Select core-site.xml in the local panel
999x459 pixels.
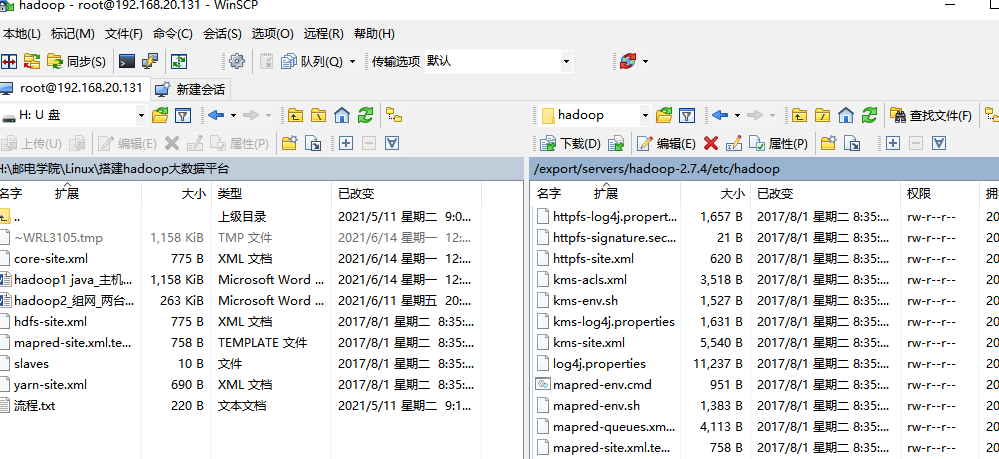[51, 259]
